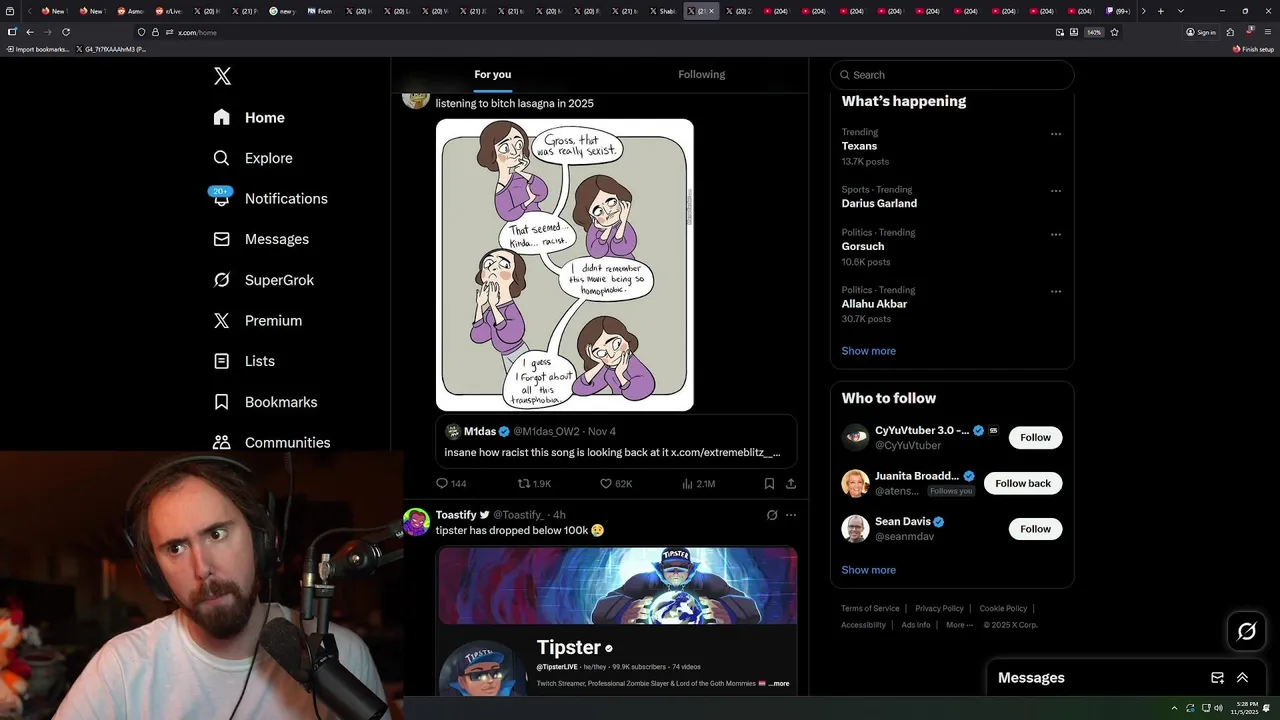Go to Home in the sidebar
Viewport: 1280px width, 720px height.
[249, 117]
